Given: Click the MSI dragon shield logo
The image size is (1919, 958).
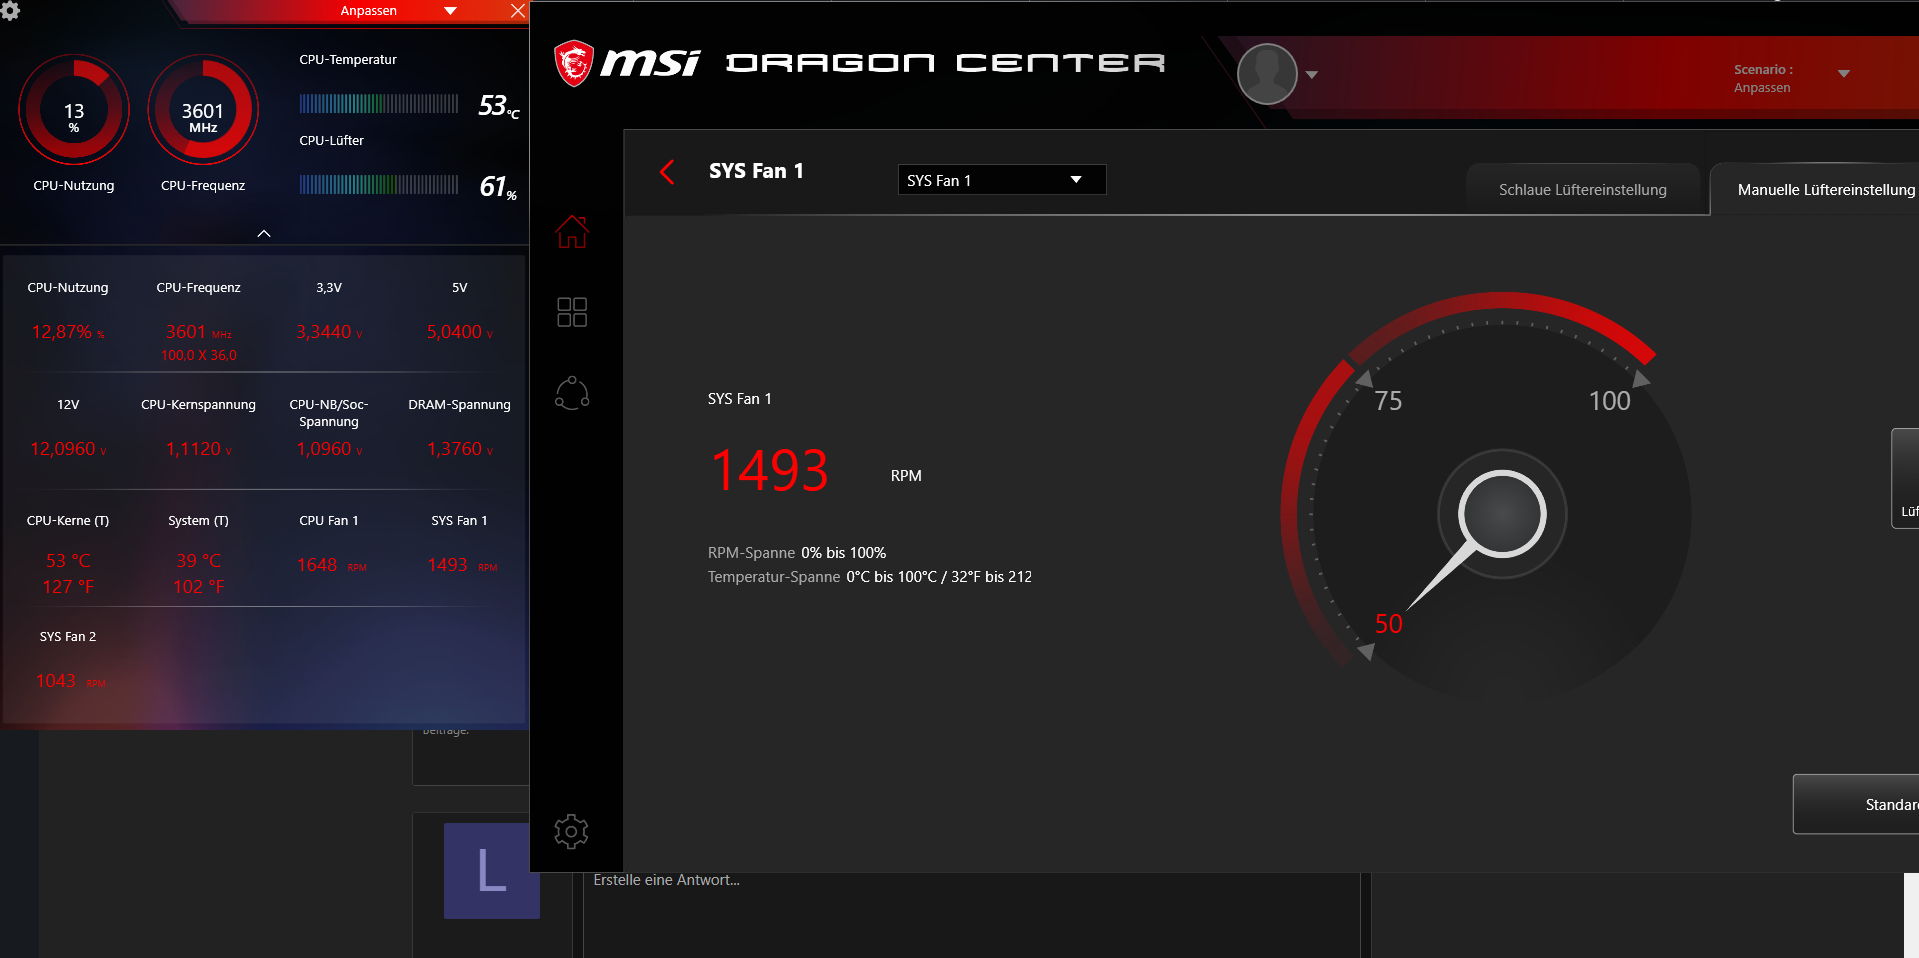Looking at the screenshot, I should tap(574, 63).
